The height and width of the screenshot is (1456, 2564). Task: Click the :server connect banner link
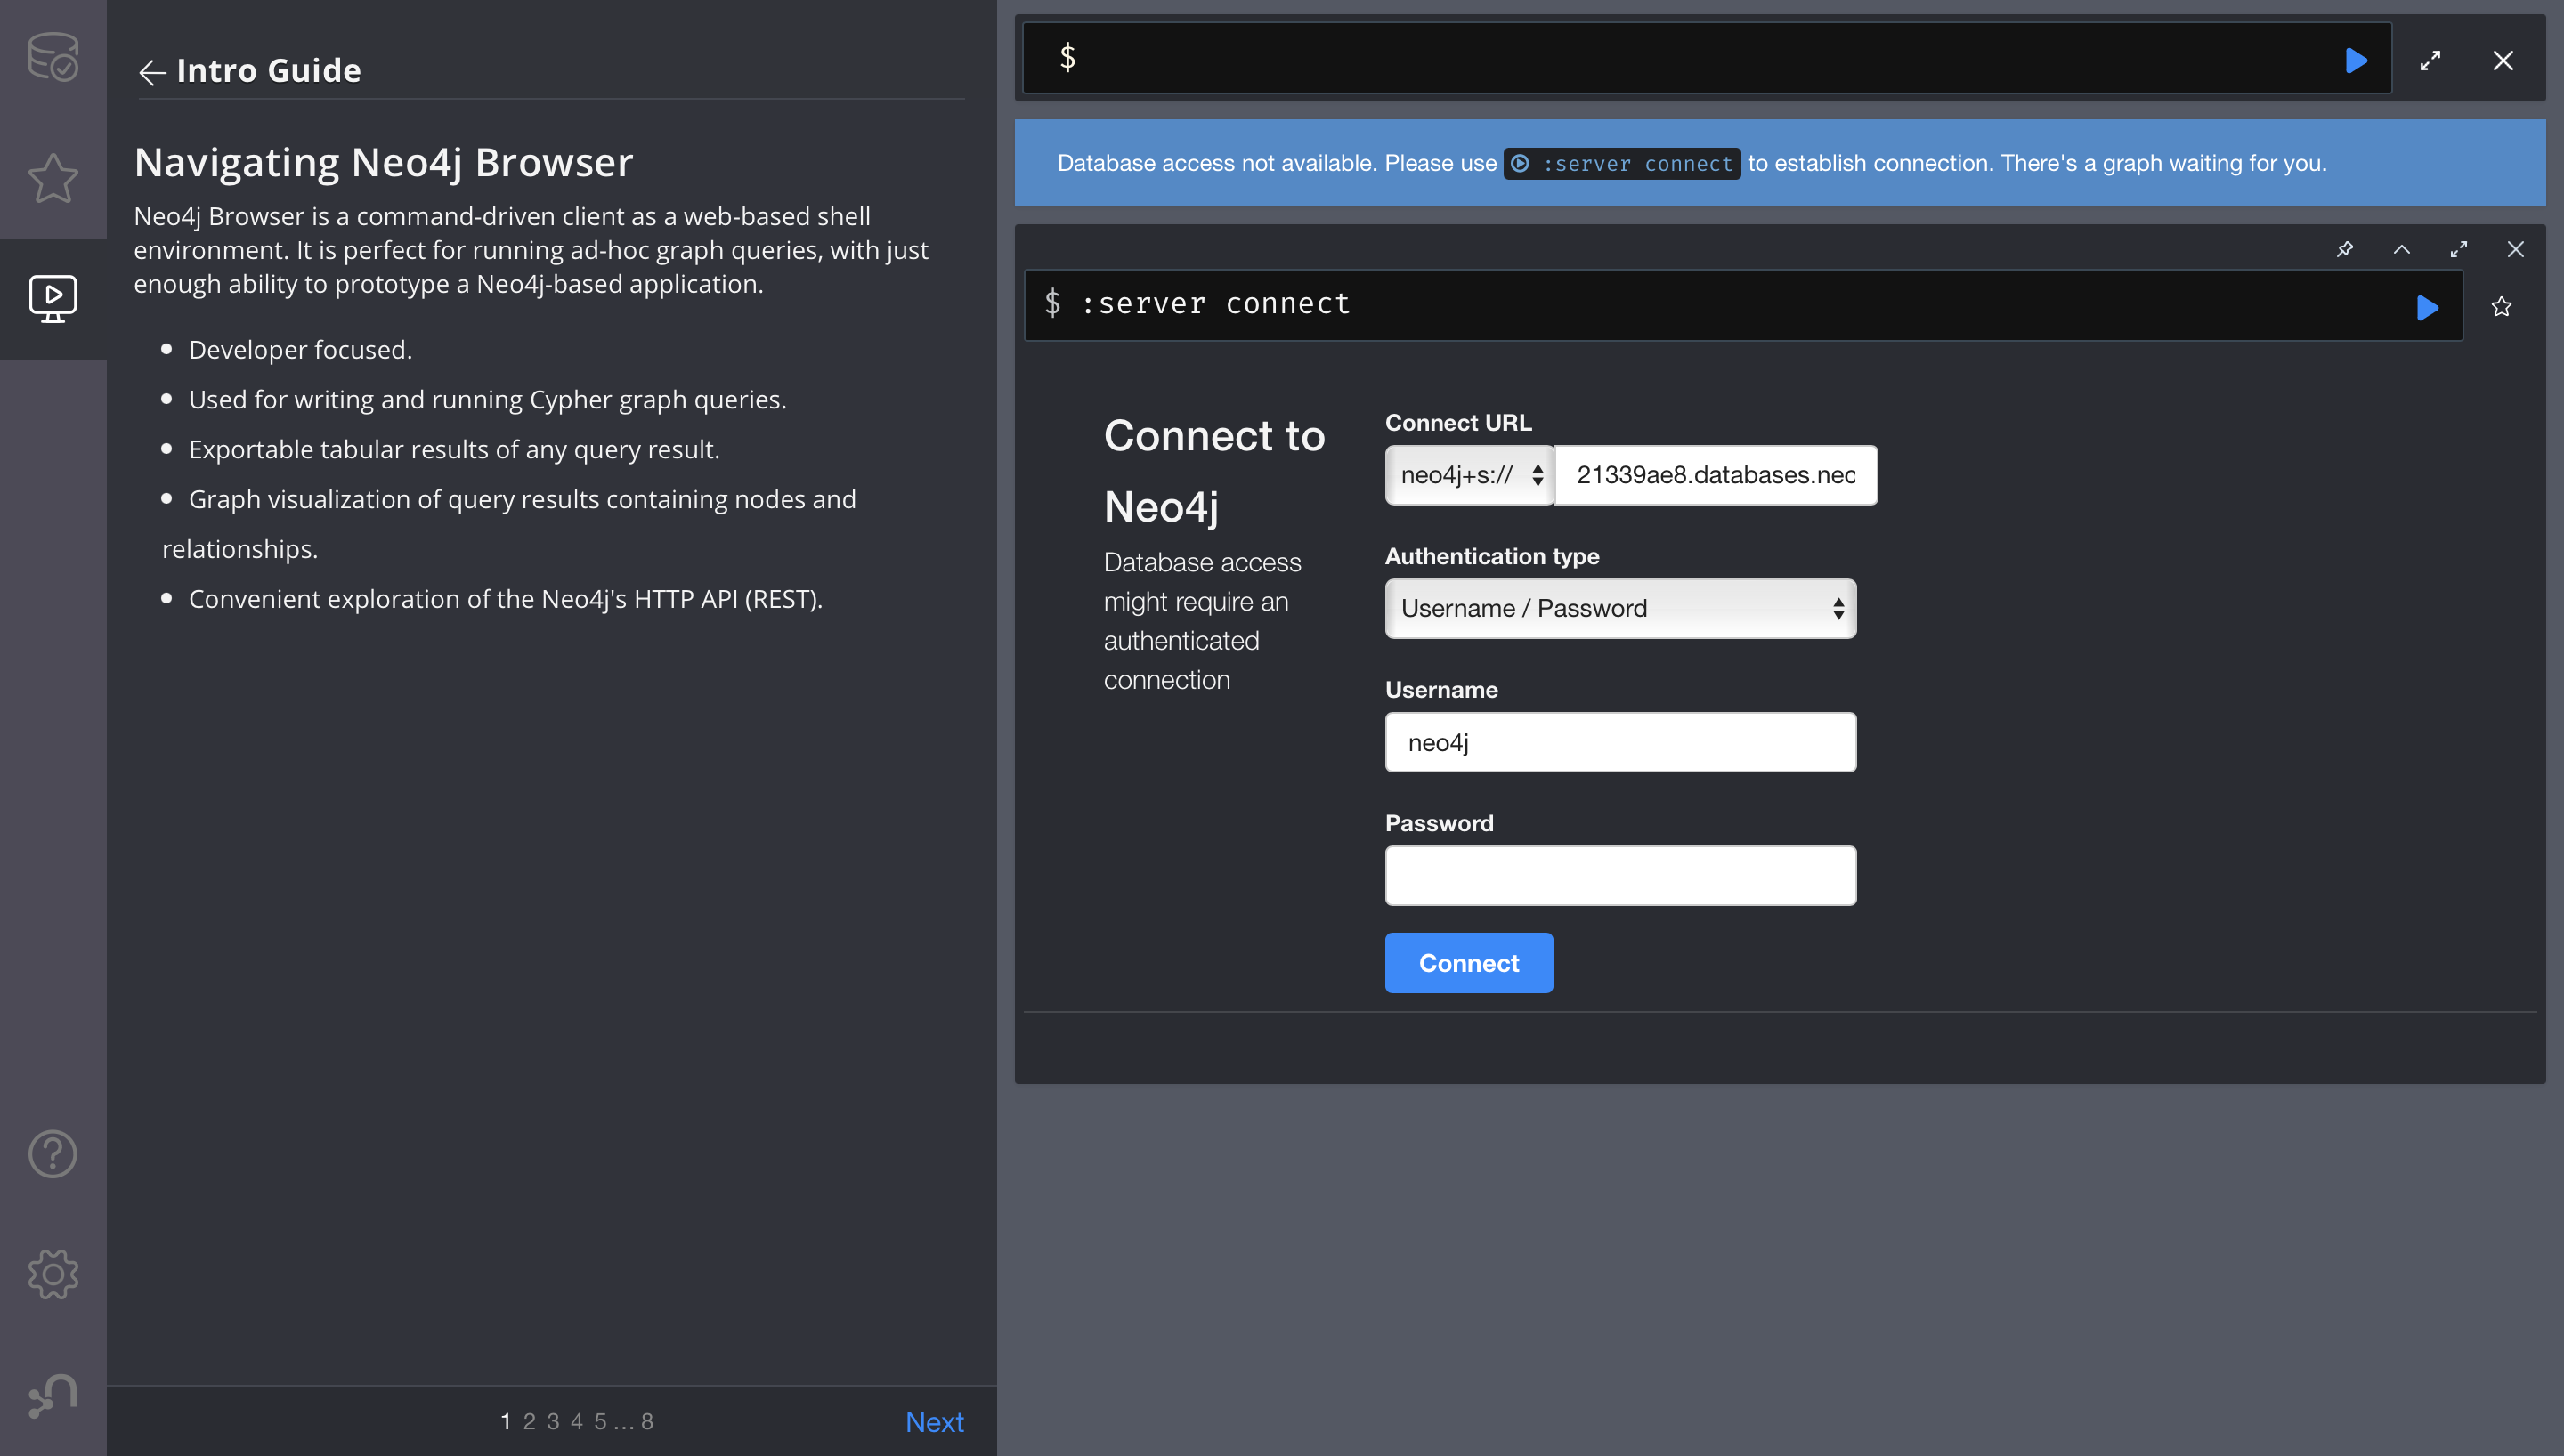point(1622,163)
